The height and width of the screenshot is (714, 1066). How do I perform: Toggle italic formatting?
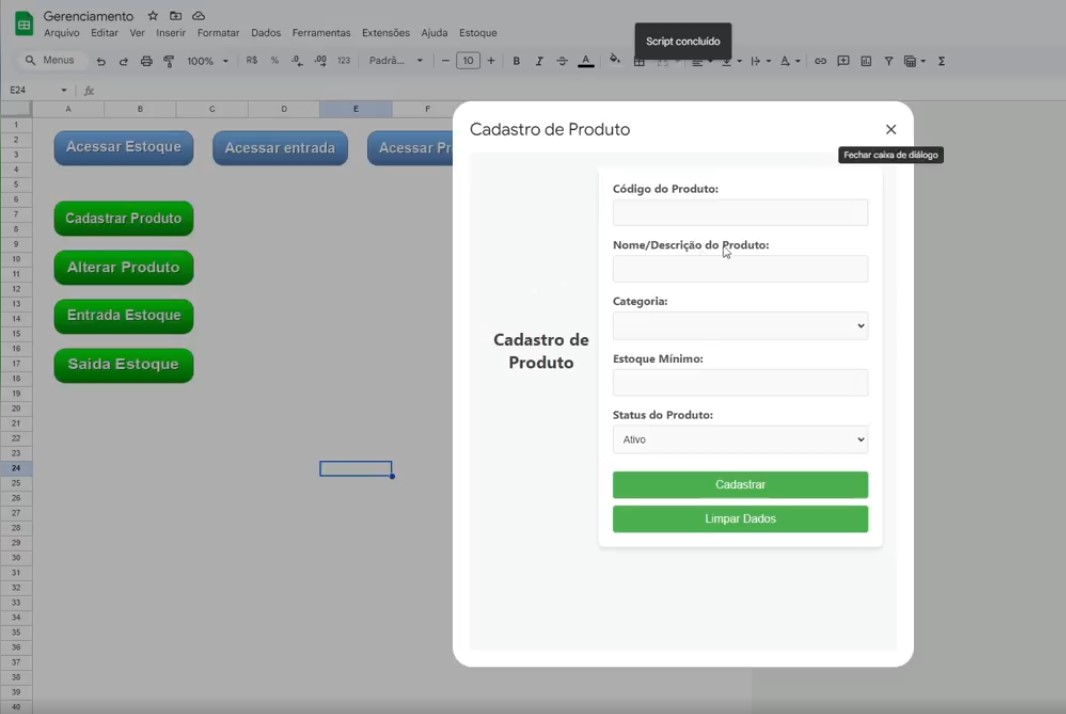click(x=539, y=61)
